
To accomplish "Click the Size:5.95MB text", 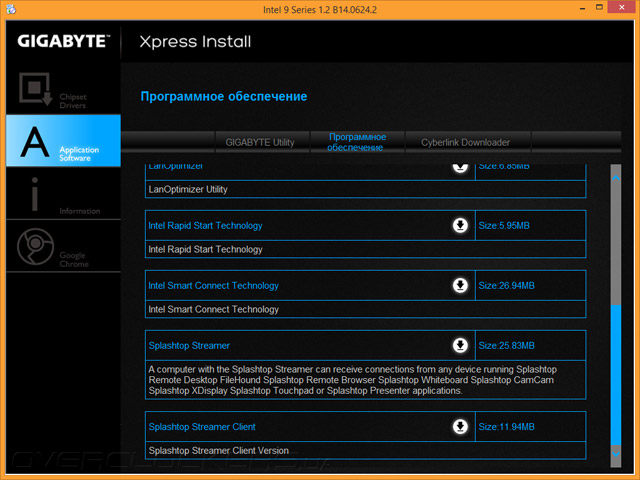I will pos(504,226).
